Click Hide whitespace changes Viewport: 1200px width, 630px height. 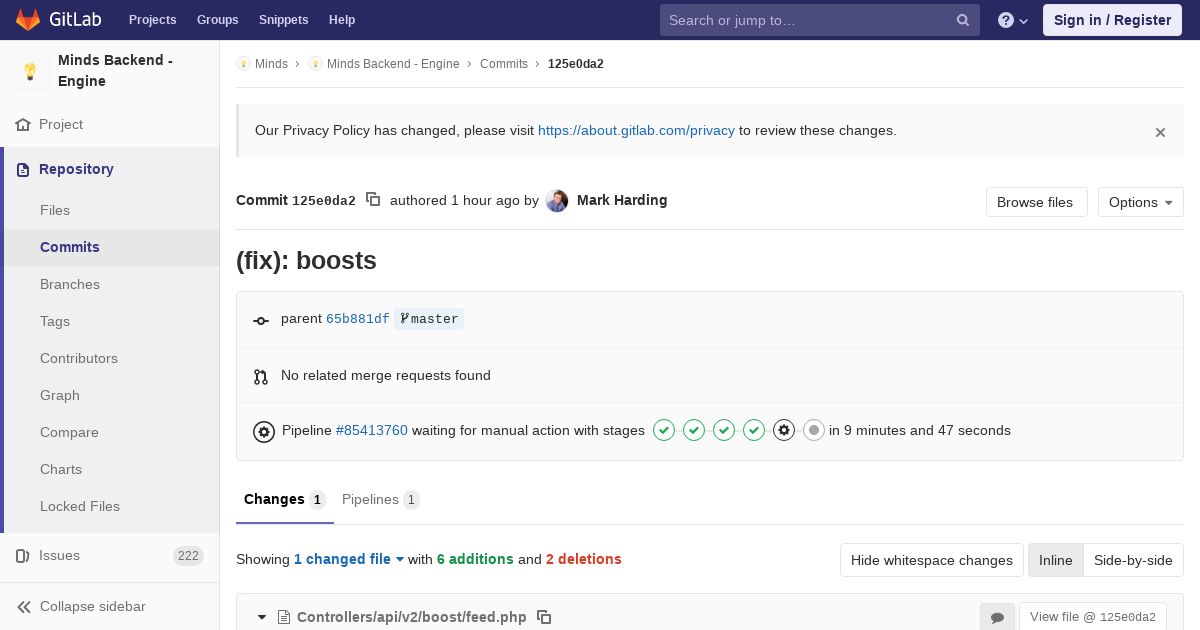click(x=932, y=560)
